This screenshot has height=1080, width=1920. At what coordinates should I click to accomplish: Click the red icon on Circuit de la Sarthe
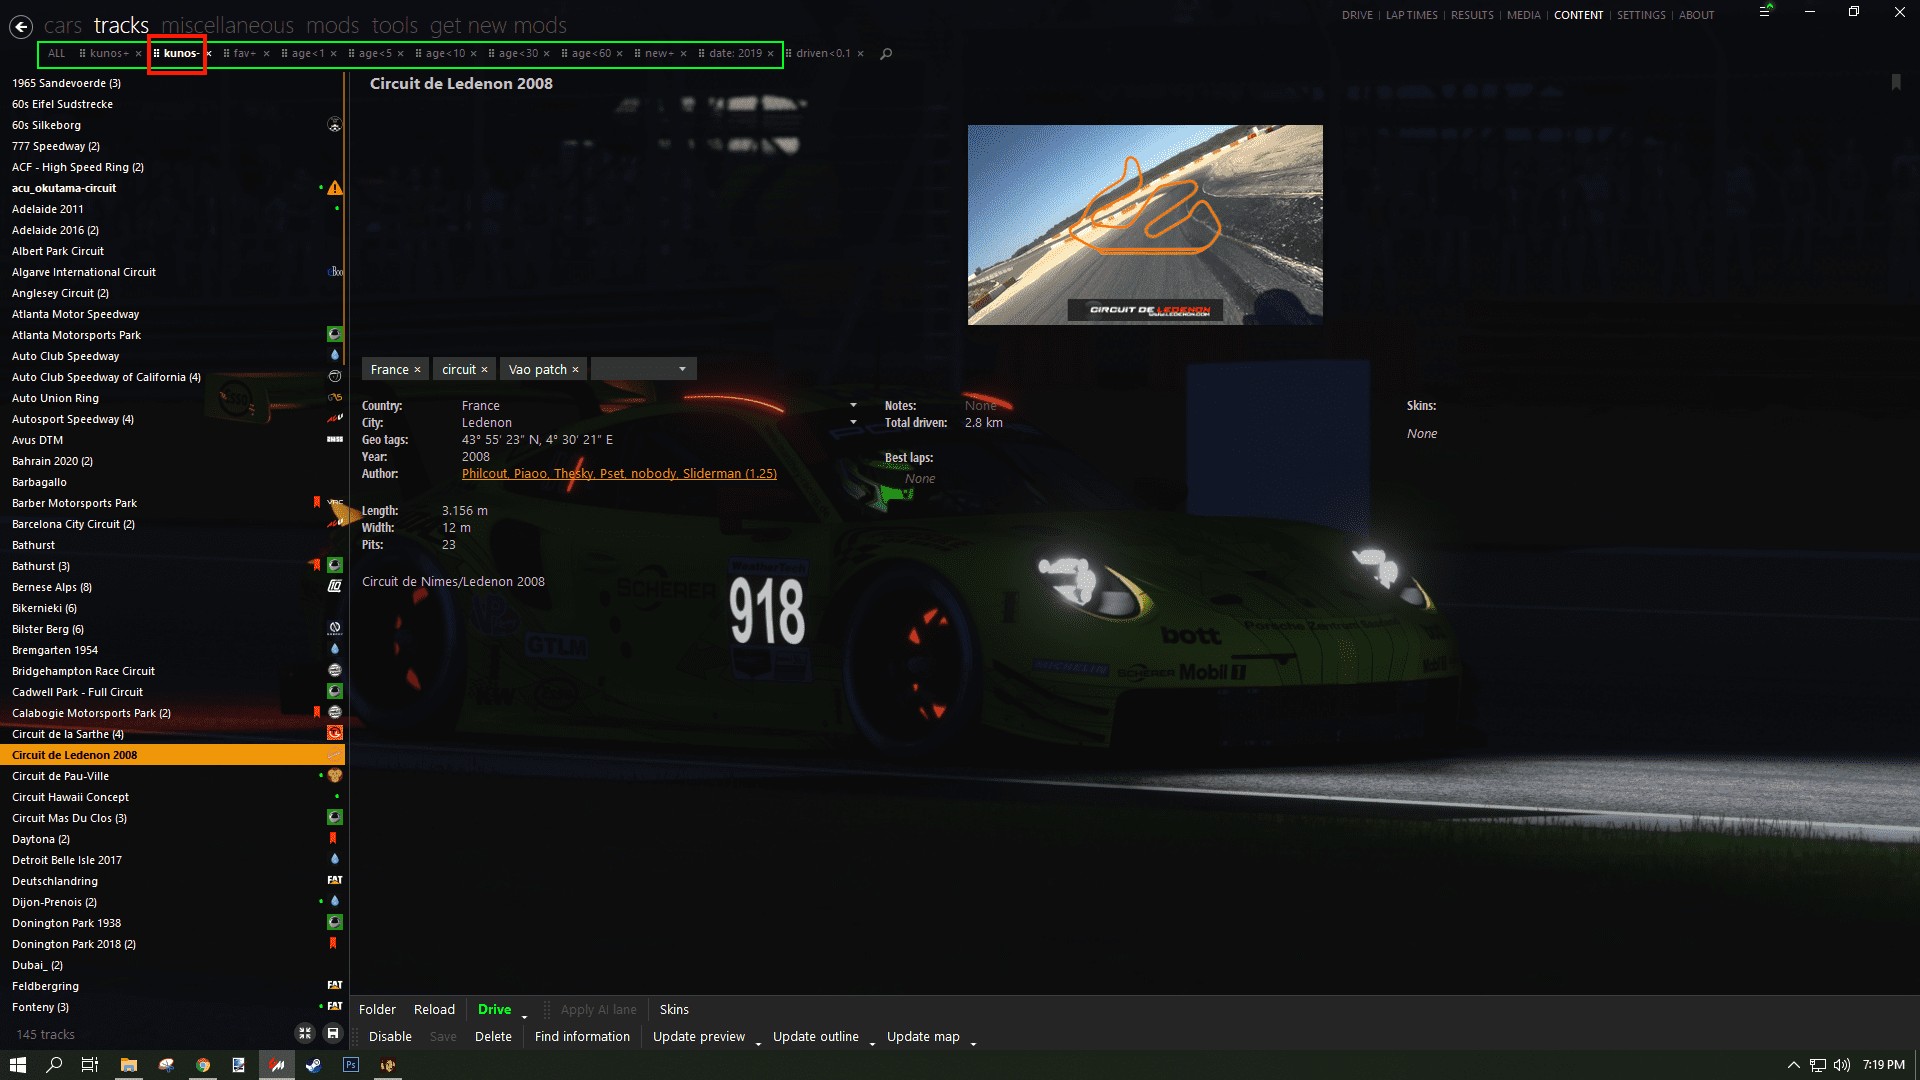(x=335, y=734)
